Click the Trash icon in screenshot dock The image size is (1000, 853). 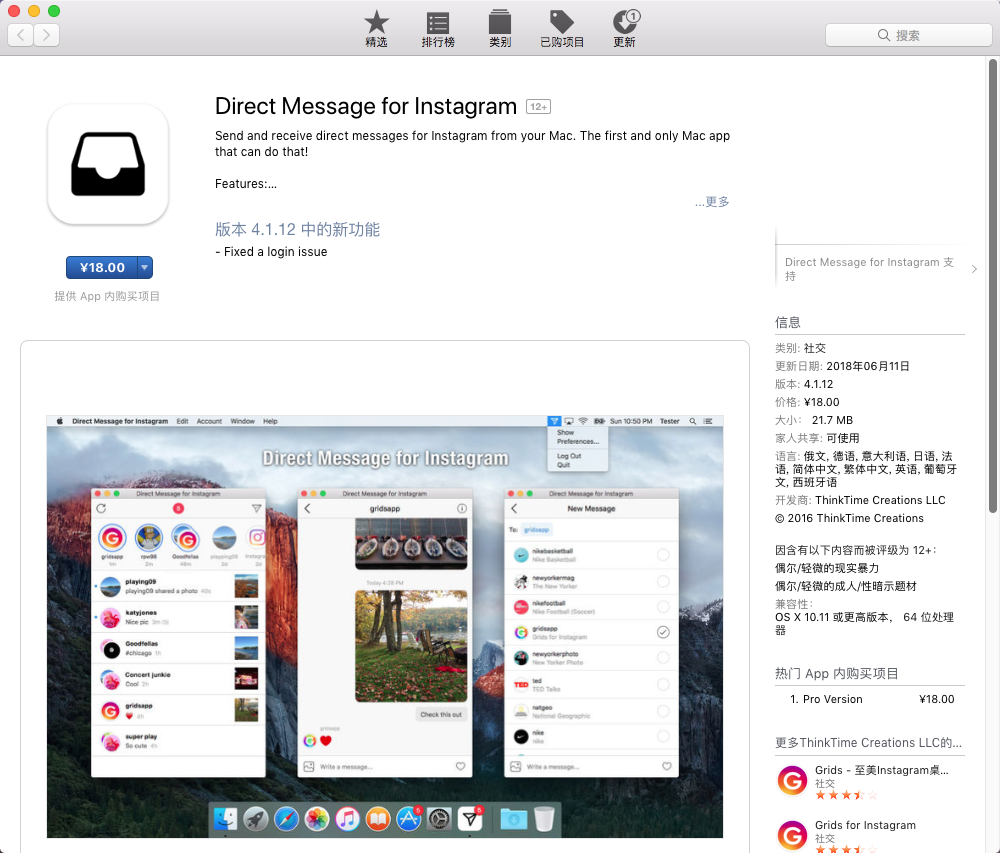544,819
